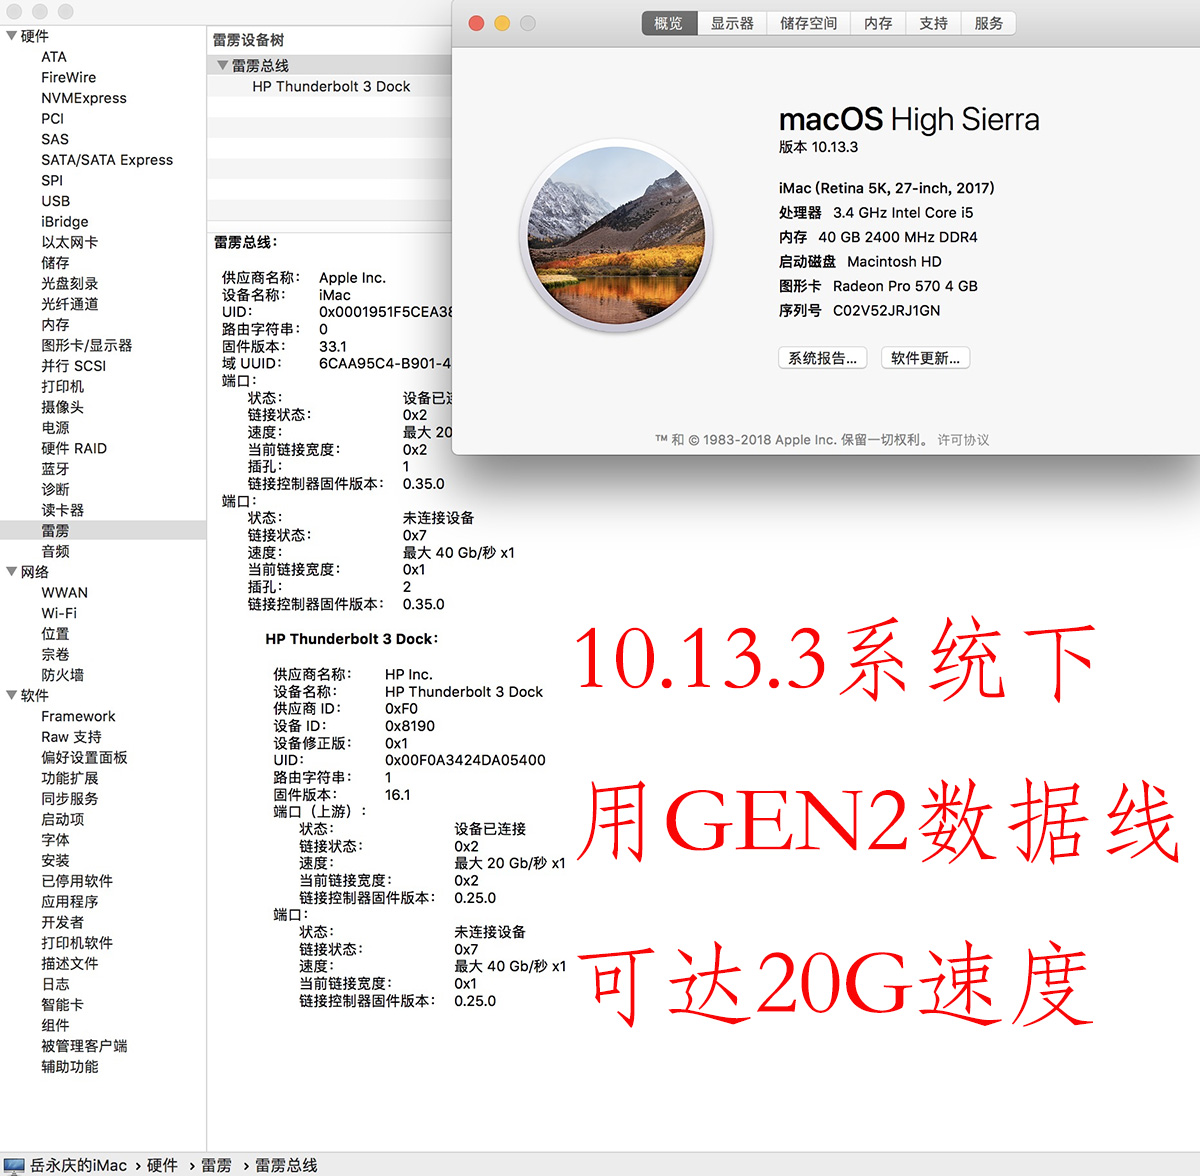The image size is (1200, 1176).
Task: Select PCI in the sidebar
Action: 52,119
